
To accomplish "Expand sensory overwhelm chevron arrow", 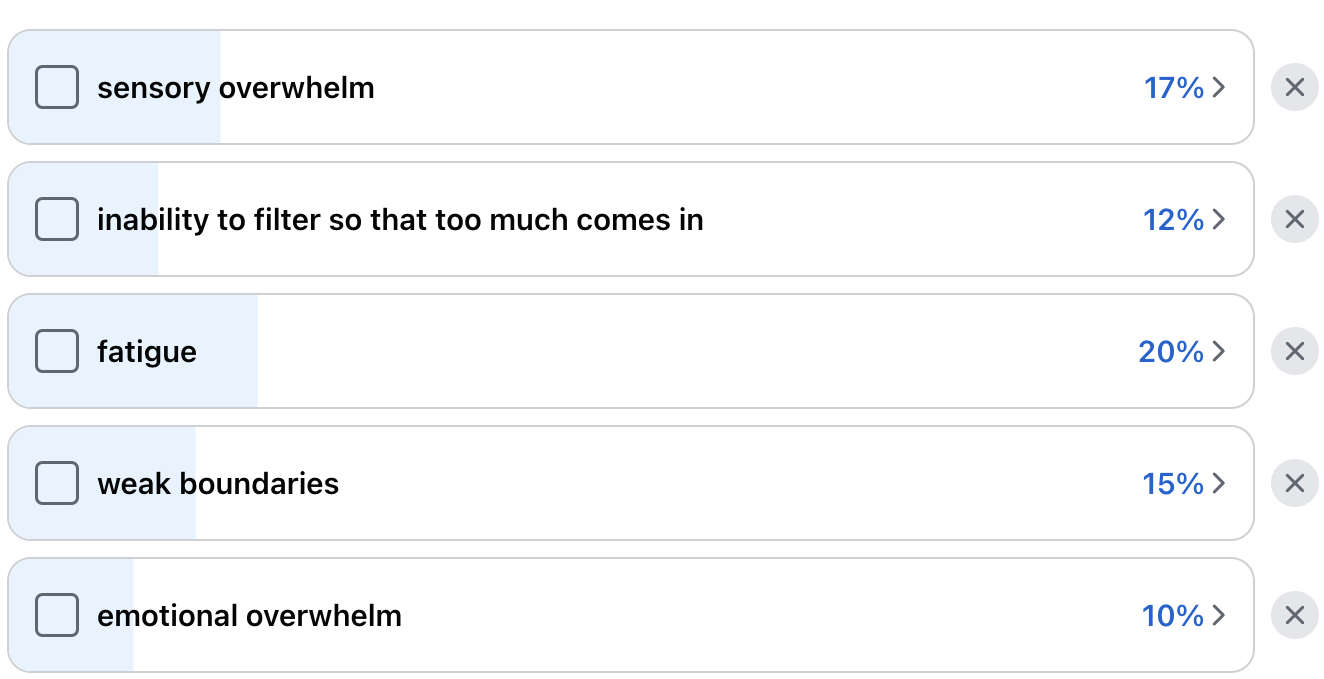I will click(1218, 88).
